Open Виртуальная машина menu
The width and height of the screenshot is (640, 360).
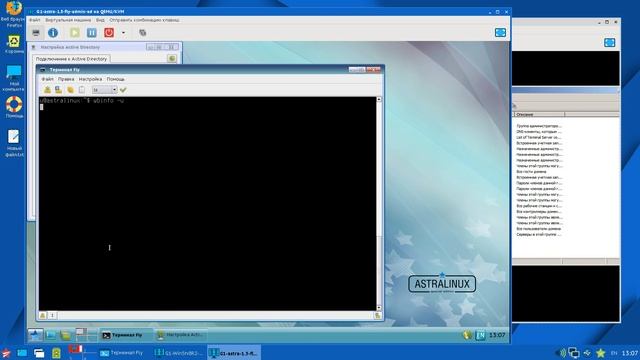(68, 20)
